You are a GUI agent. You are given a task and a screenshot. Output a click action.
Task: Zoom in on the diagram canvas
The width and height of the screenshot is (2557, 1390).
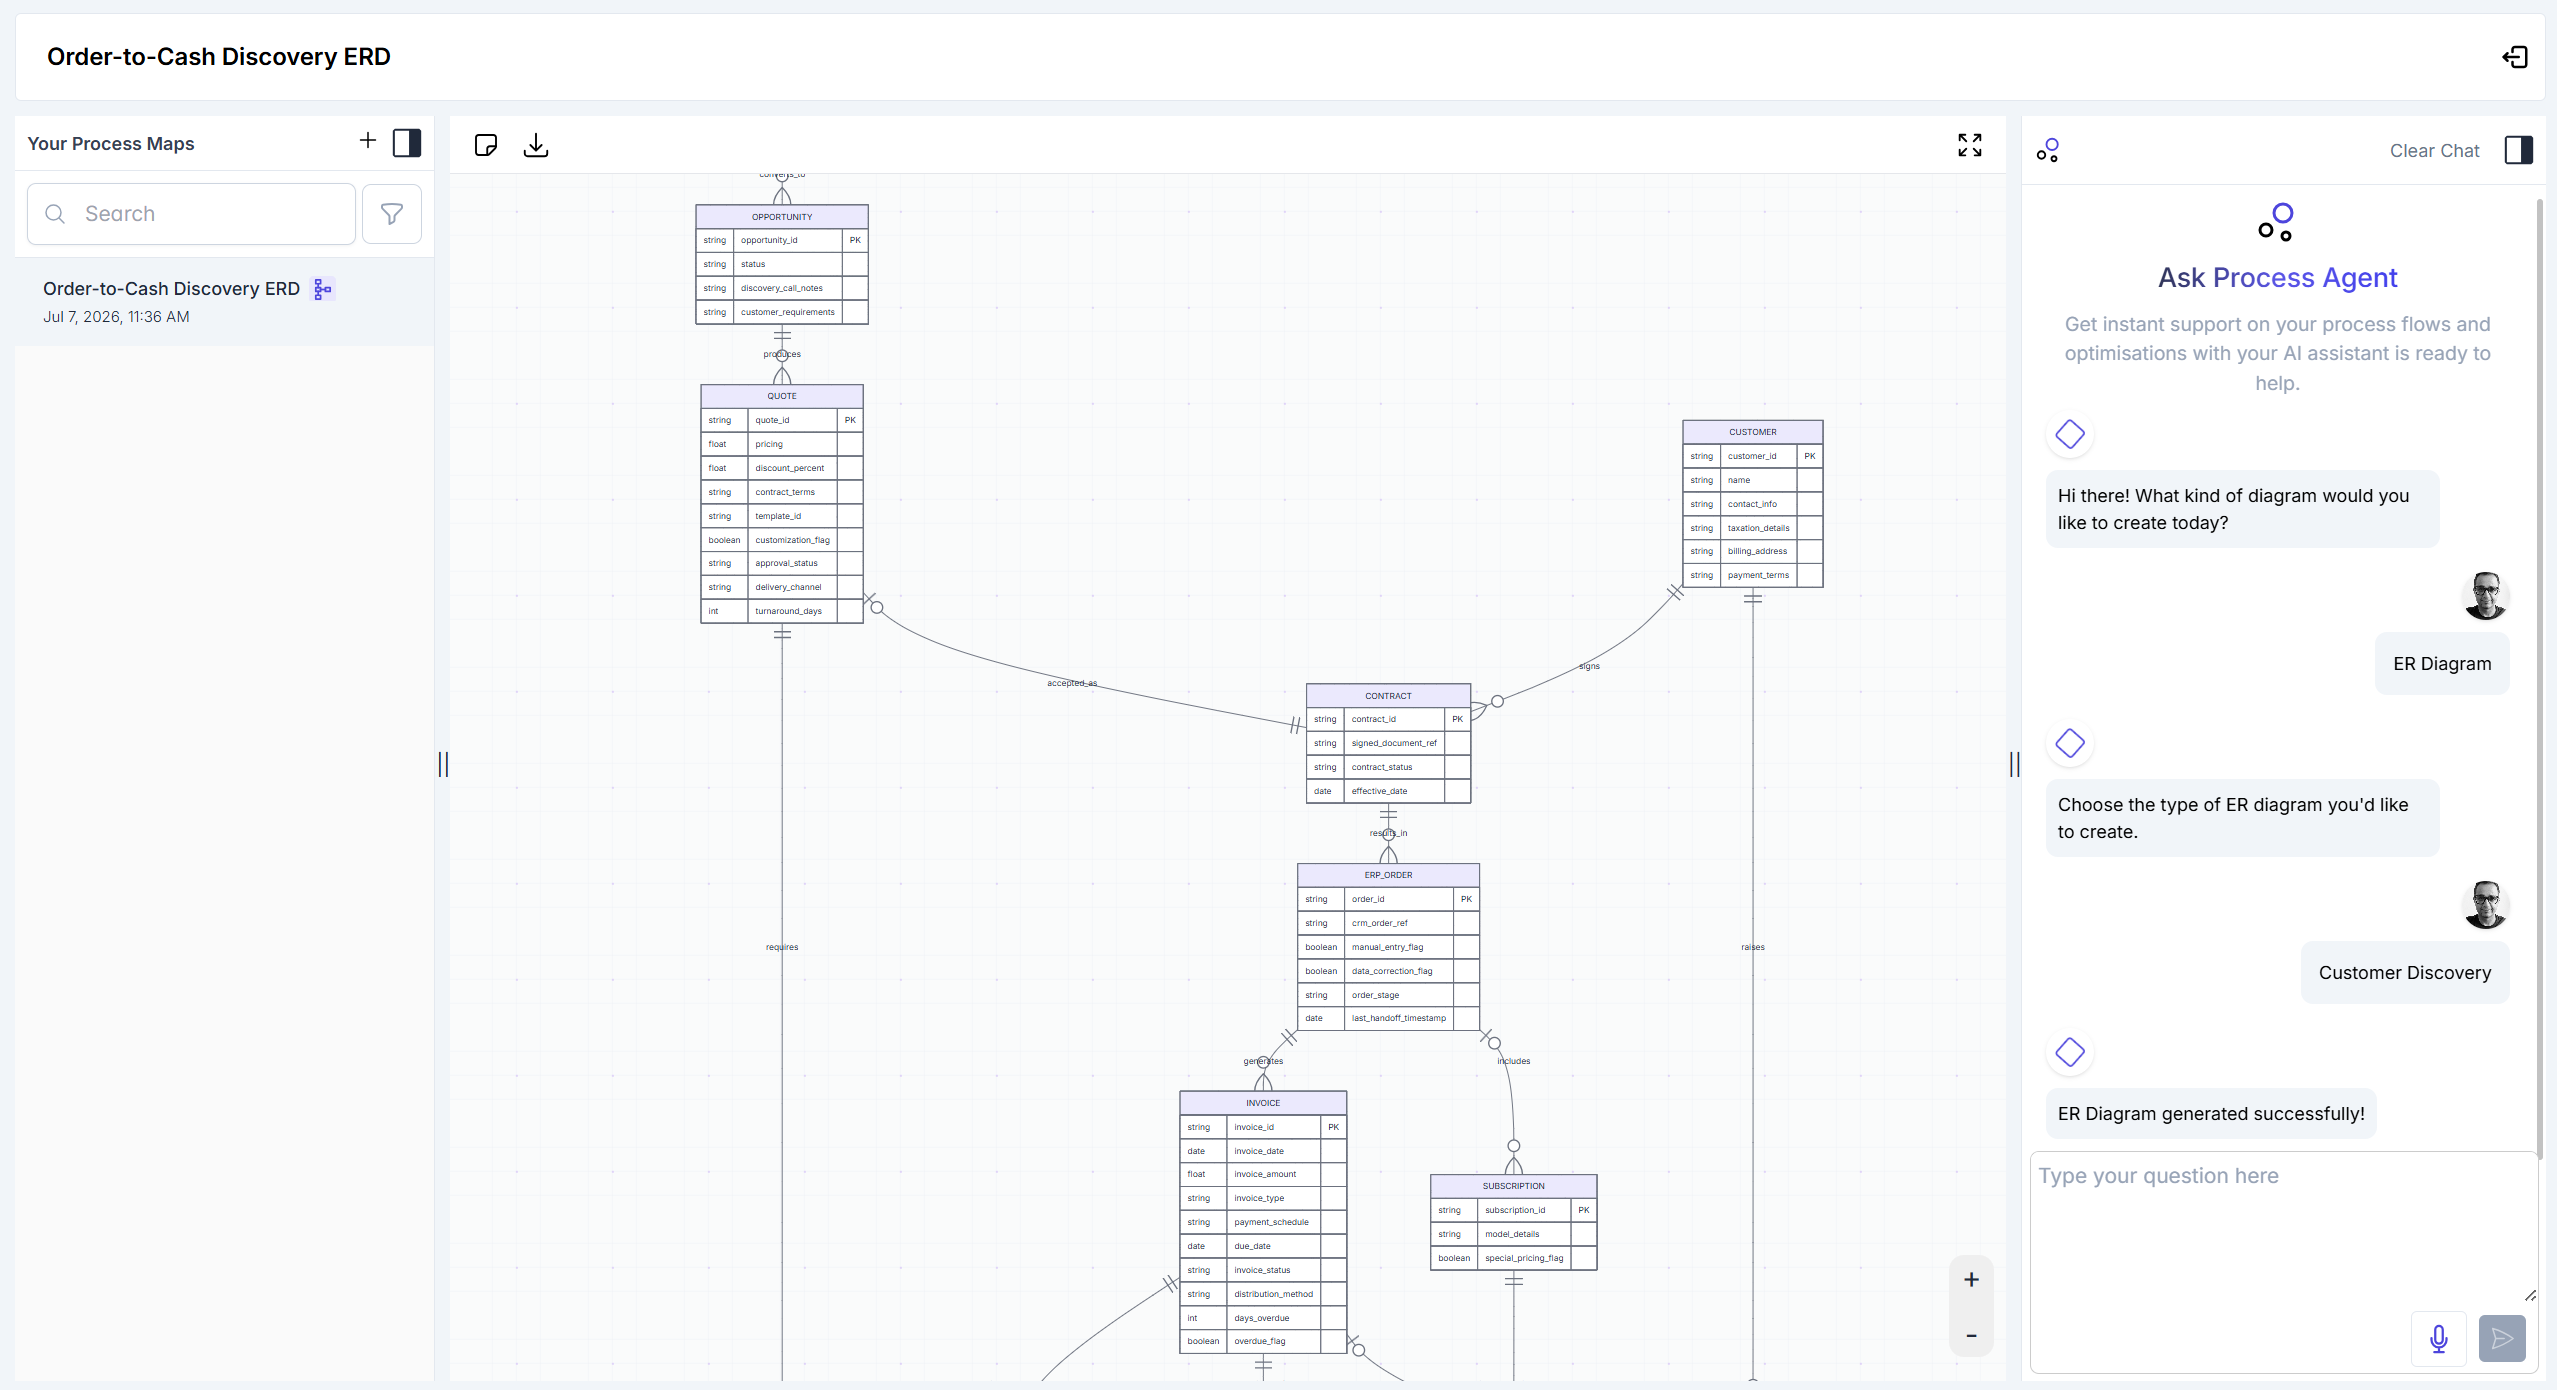(x=1971, y=1280)
